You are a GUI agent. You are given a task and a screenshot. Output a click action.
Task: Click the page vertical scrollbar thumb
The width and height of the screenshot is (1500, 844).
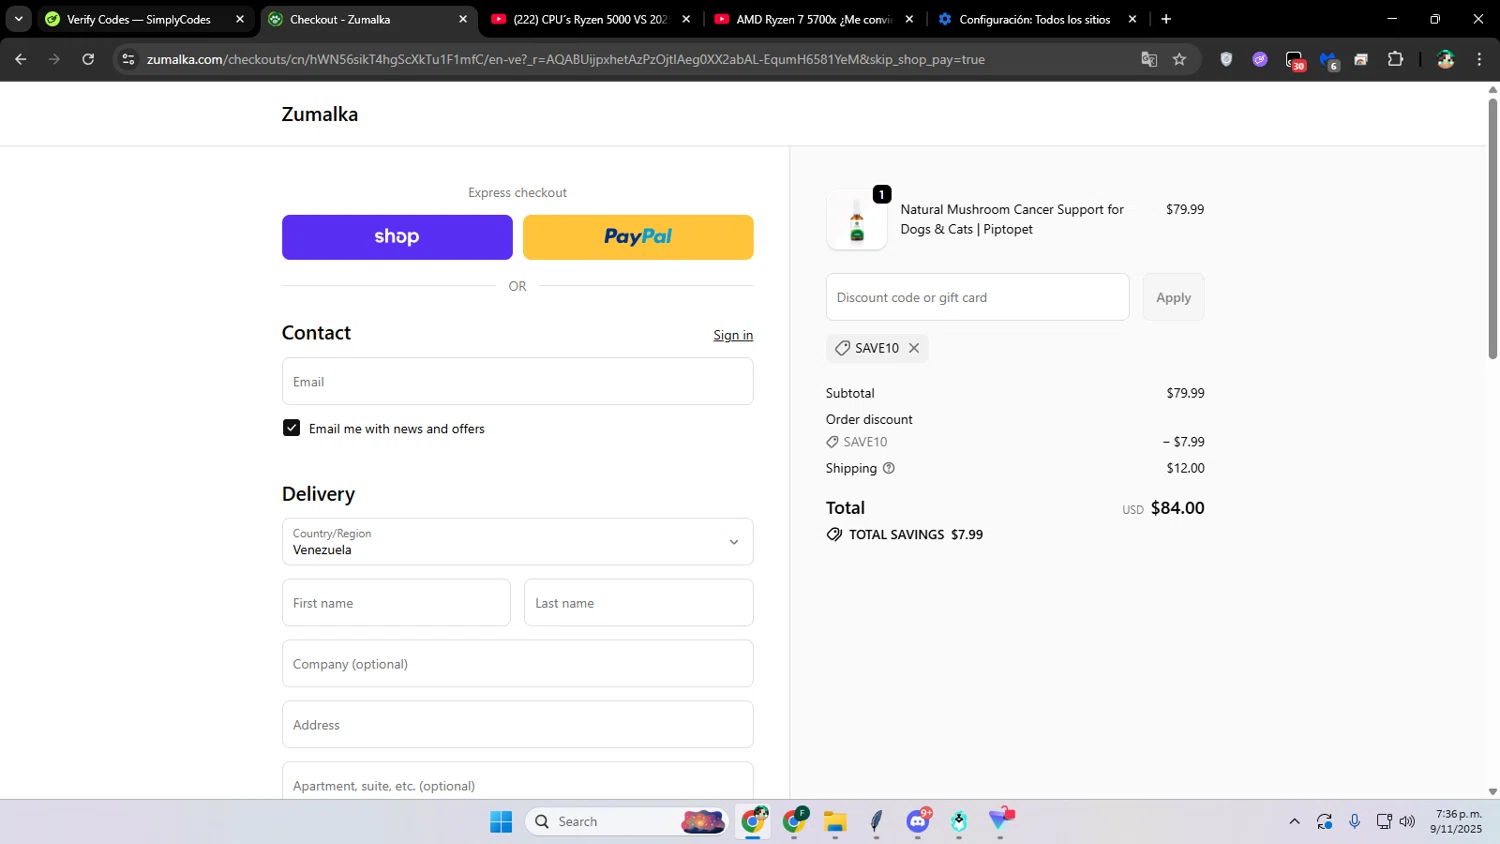pyautogui.click(x=1492, y=228)
